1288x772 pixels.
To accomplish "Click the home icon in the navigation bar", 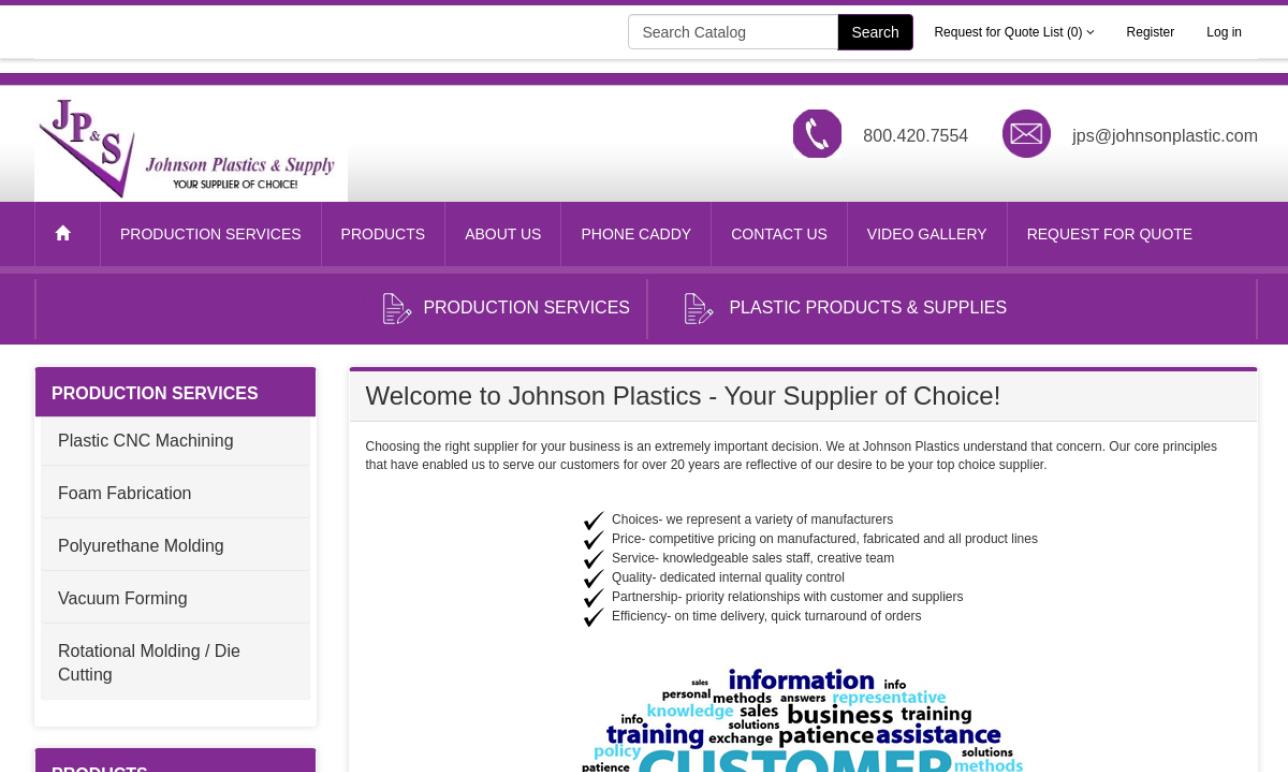I will coord(64,233).
